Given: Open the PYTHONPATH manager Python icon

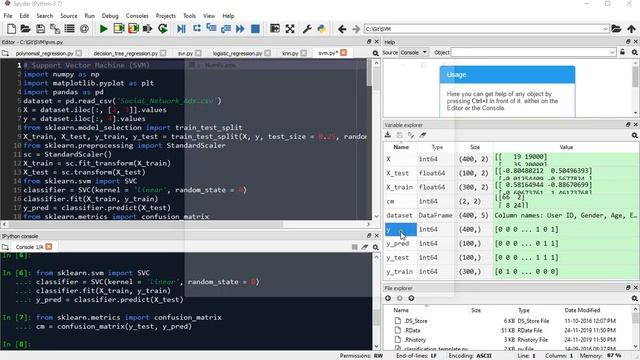Looking at the screenshot, I should [322, 29].
